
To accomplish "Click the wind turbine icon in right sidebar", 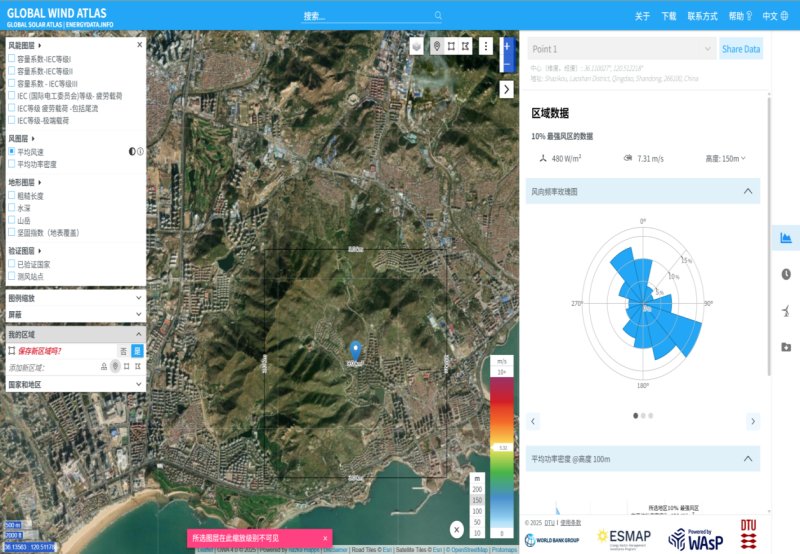I will 786,311.
